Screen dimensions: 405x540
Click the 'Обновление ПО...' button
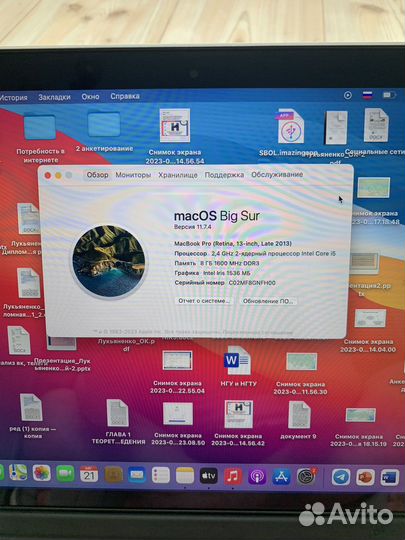[x=268, y=301]
